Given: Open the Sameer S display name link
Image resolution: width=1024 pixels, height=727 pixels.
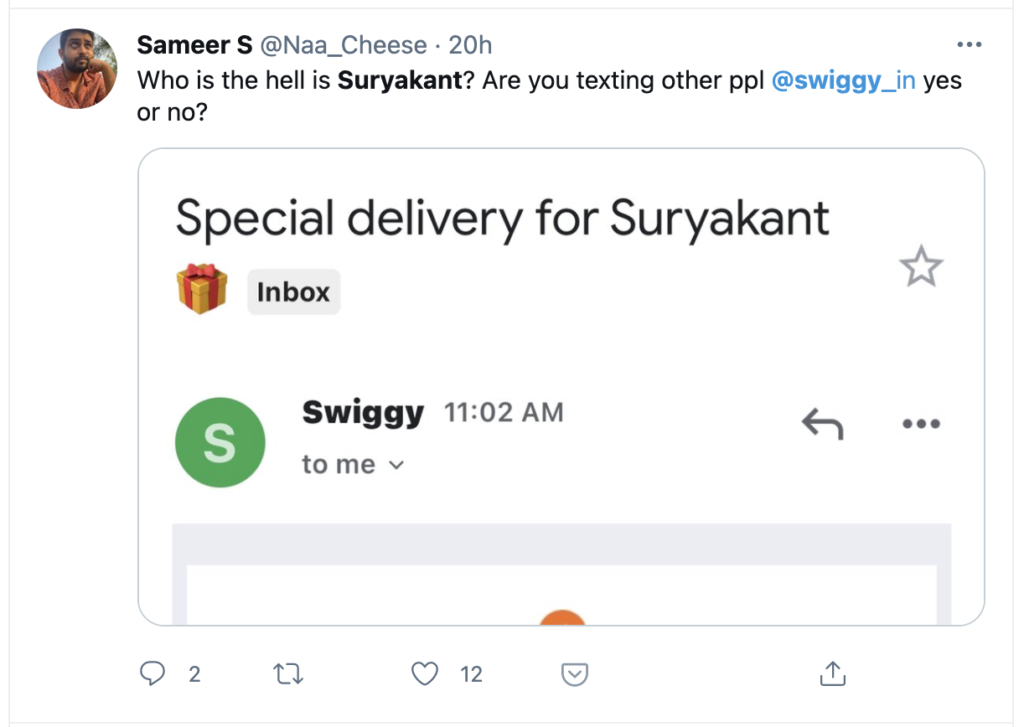Looking at the screenshot, I should coord(194,46).
